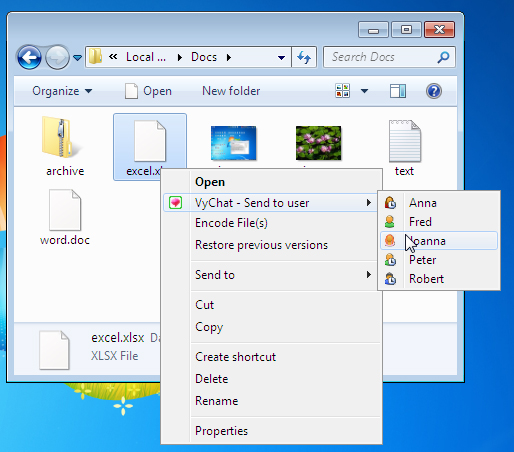Expand the Send to submenu arrow
Viewport: 514px width, 452px height.
pyautogui.click(x=368, y=275)
